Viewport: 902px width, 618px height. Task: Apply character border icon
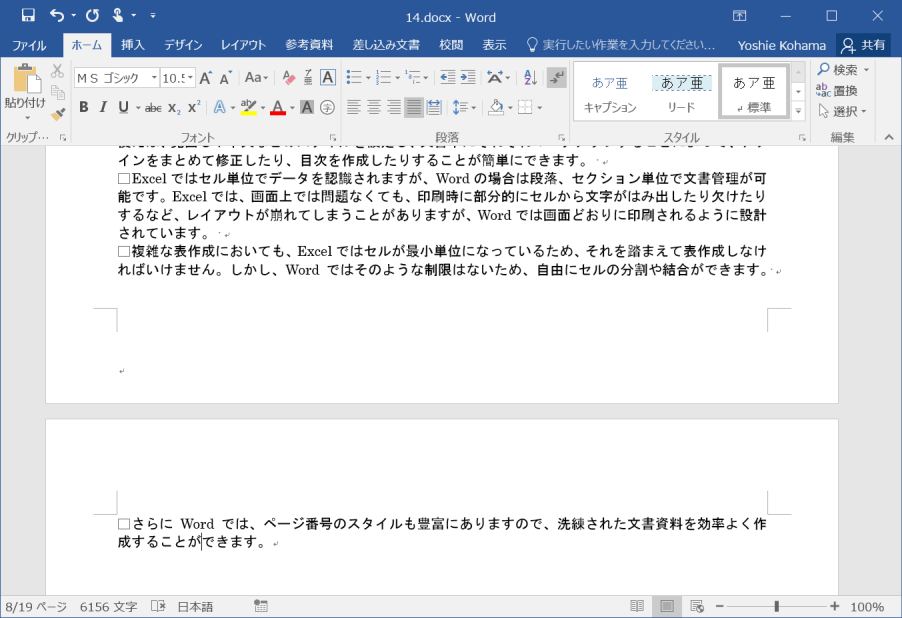tap(328, 78)
